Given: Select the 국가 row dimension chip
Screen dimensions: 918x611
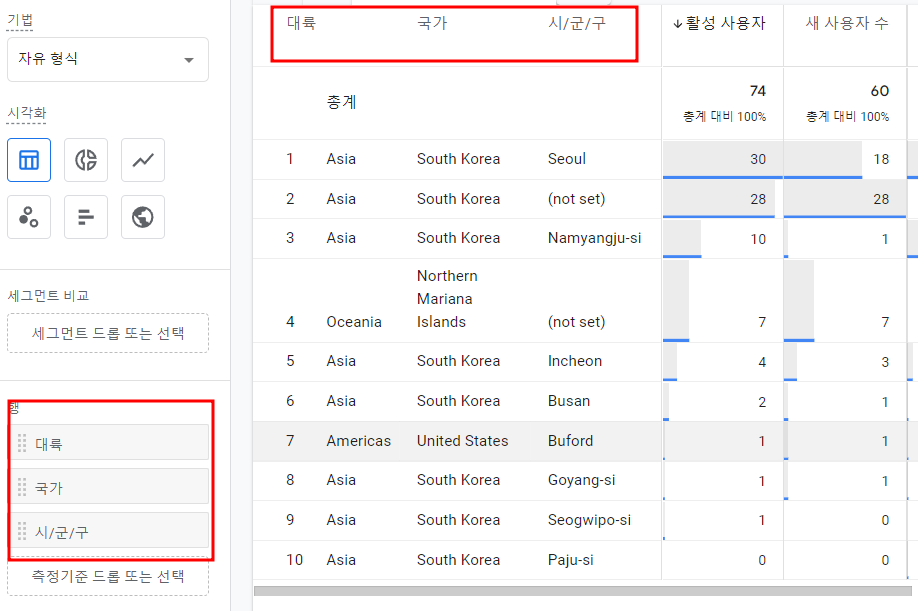Looking at the screenshot, I should (110, 486).
